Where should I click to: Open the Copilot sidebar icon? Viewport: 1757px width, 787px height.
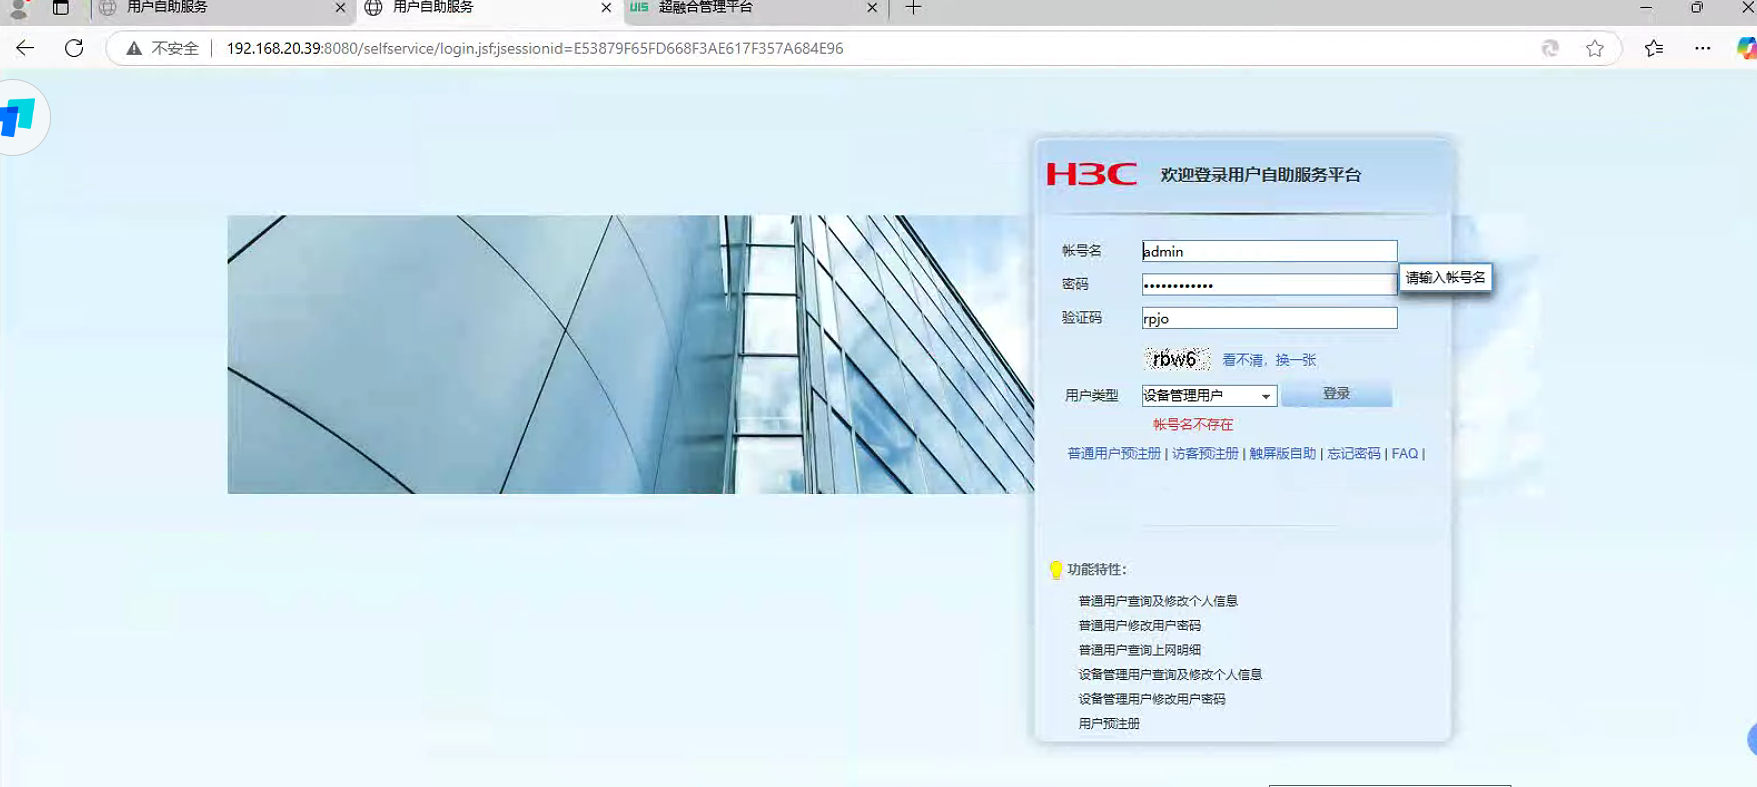tap(1745, 48)
